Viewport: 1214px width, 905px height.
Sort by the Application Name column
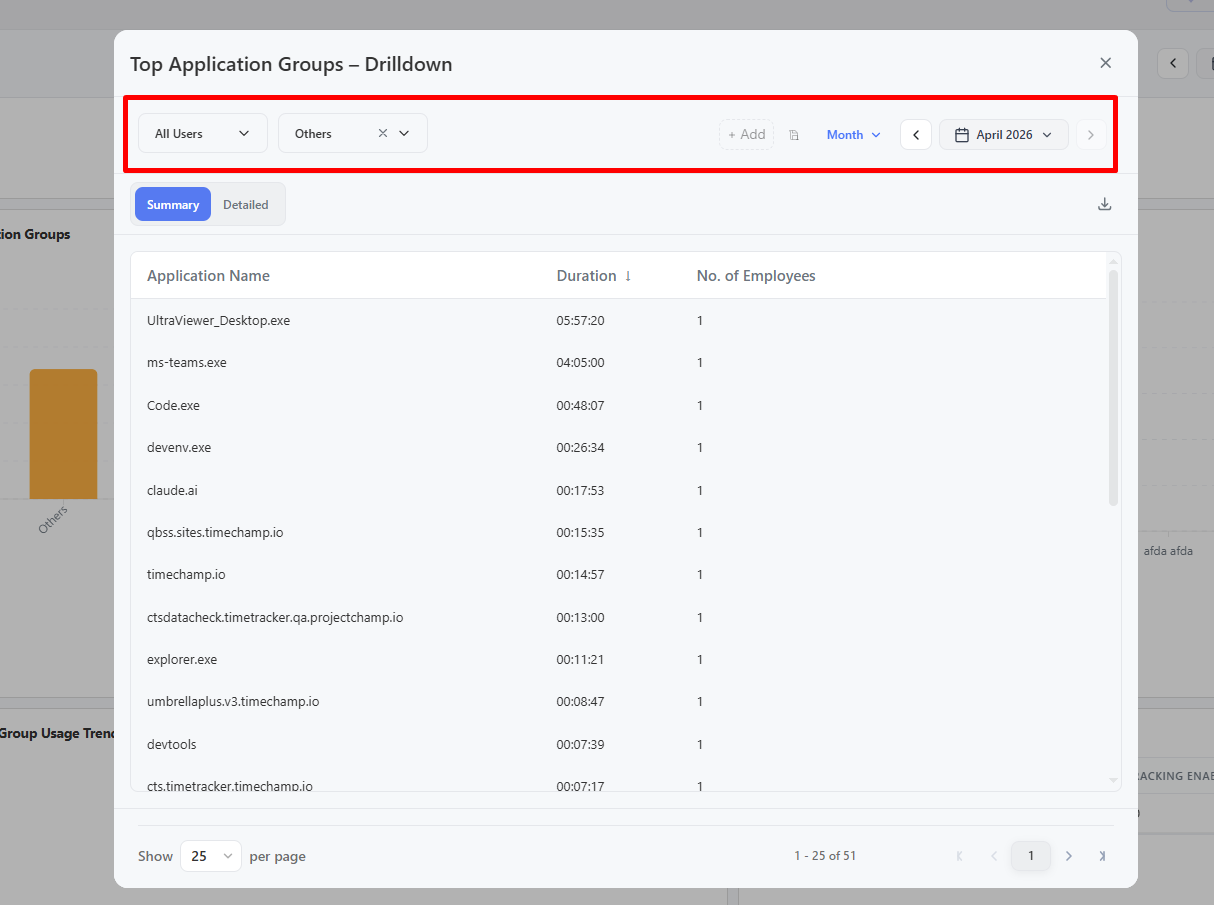pyautogui.click(x=208, y=276)
